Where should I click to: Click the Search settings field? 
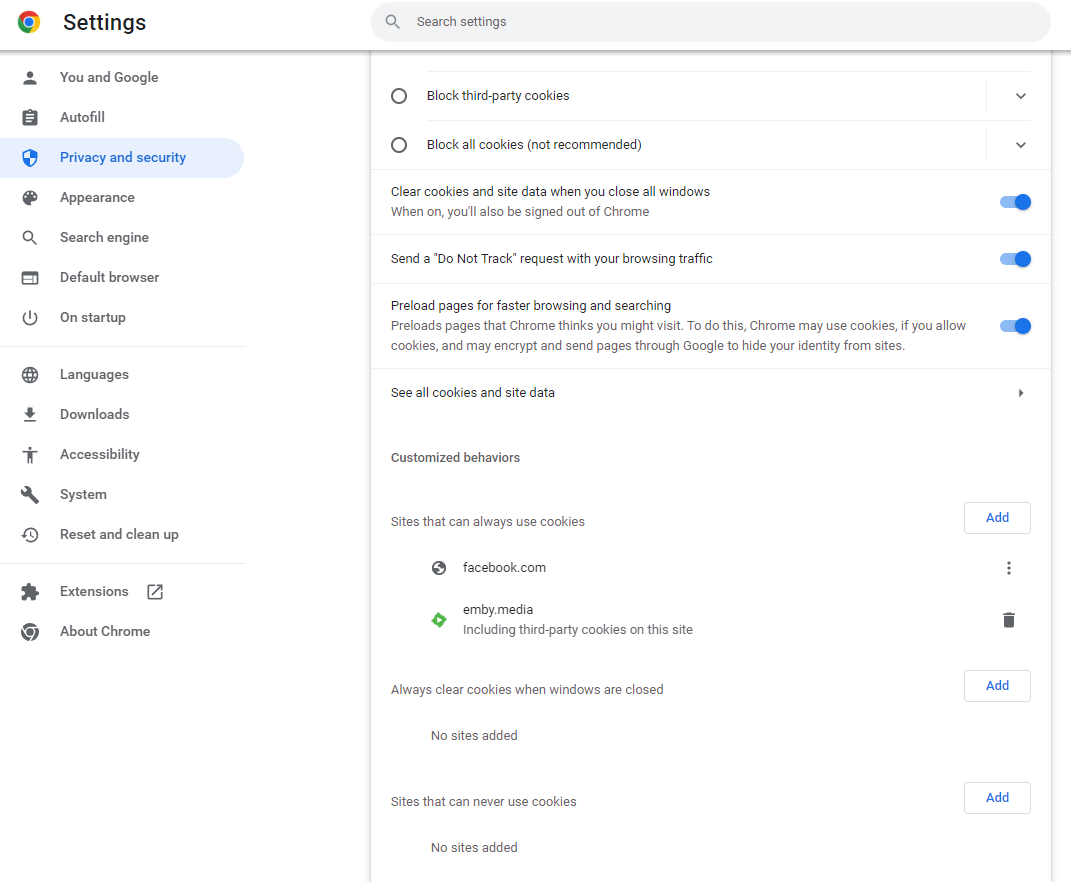(710, 22)
